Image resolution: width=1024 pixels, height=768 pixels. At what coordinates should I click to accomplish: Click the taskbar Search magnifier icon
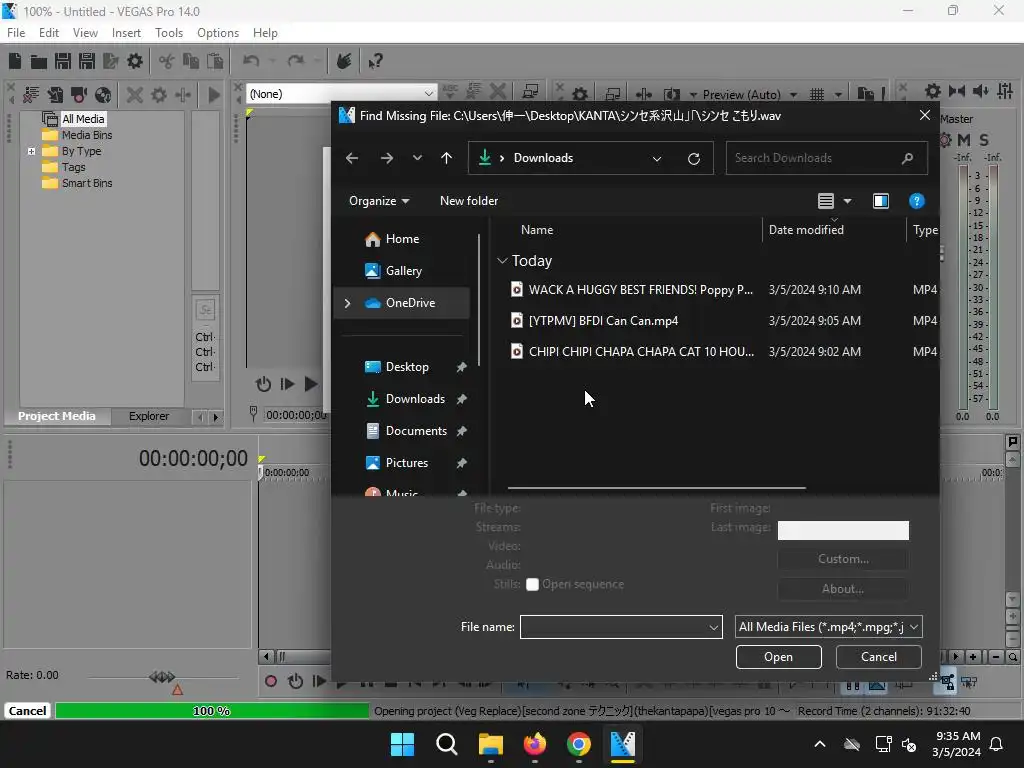447,744
